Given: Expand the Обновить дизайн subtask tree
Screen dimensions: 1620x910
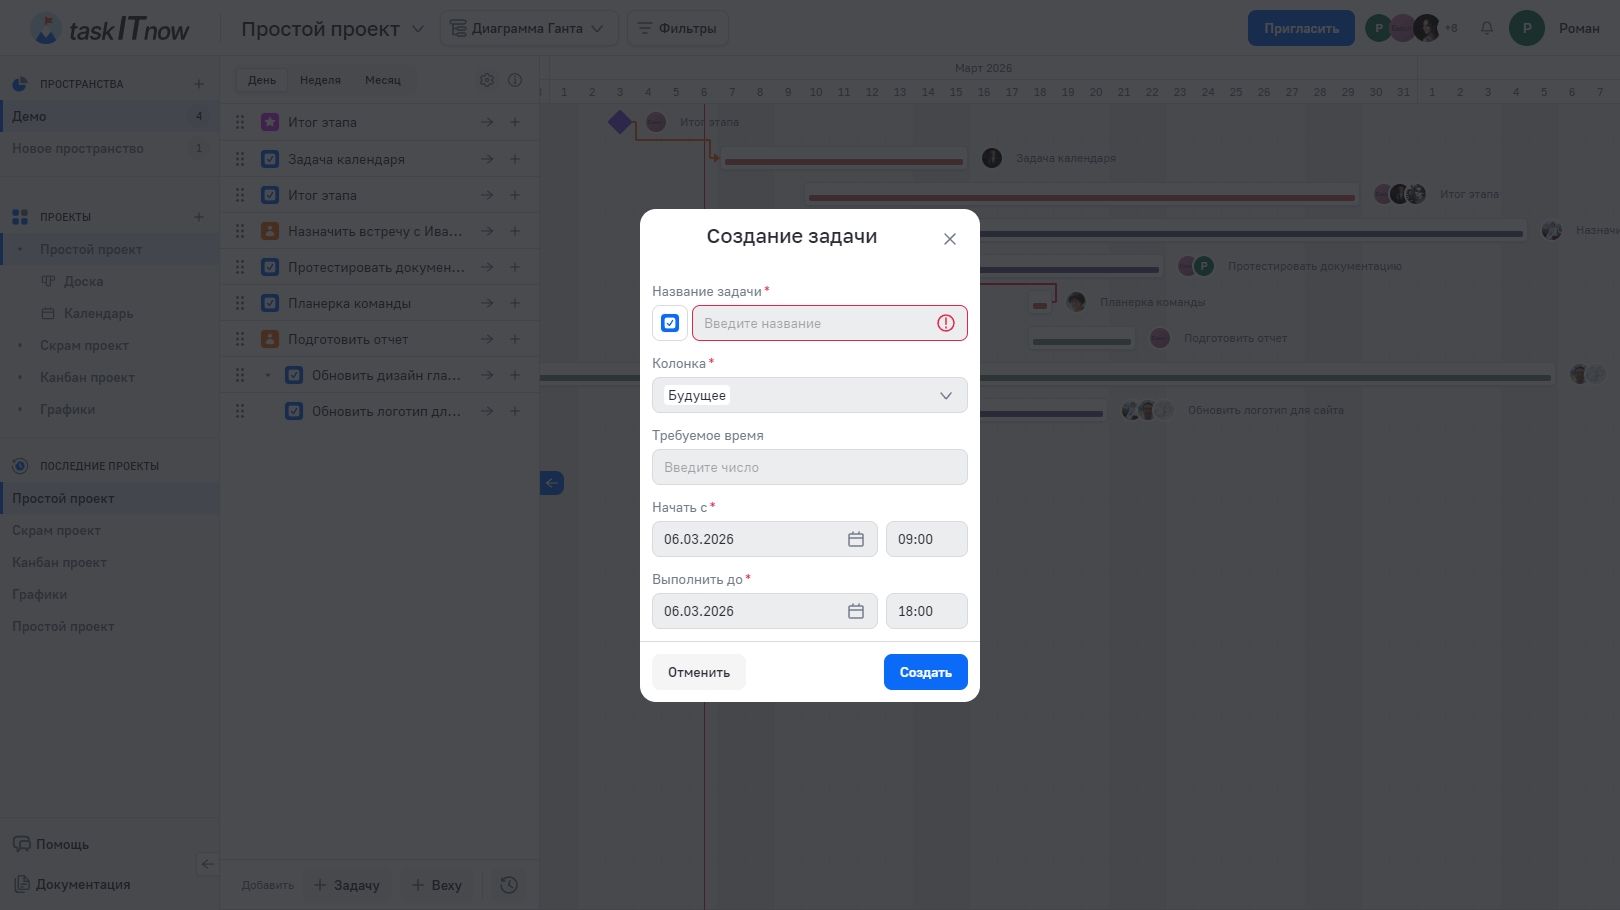Looking at the screenshot, I should 268,375.
